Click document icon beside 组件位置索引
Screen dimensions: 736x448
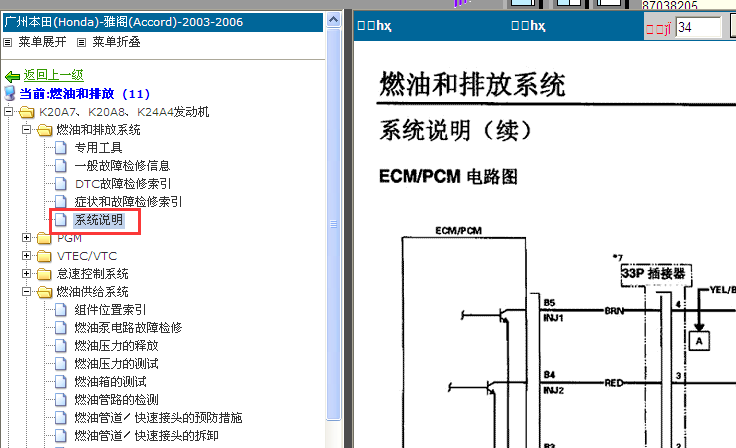click(x=61, y=309)
